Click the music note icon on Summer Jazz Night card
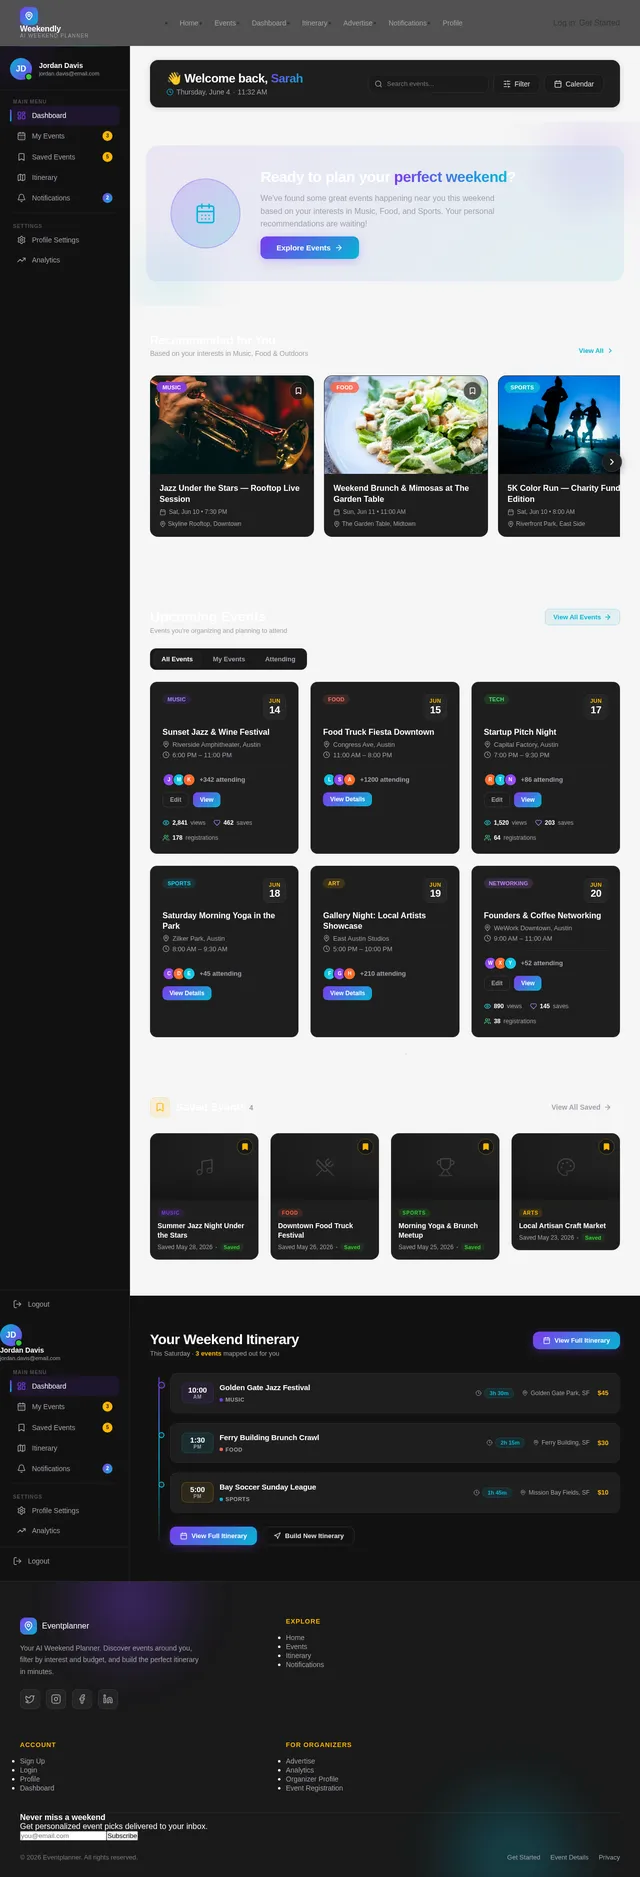 pyautogui.click(x=204, y=1166)
